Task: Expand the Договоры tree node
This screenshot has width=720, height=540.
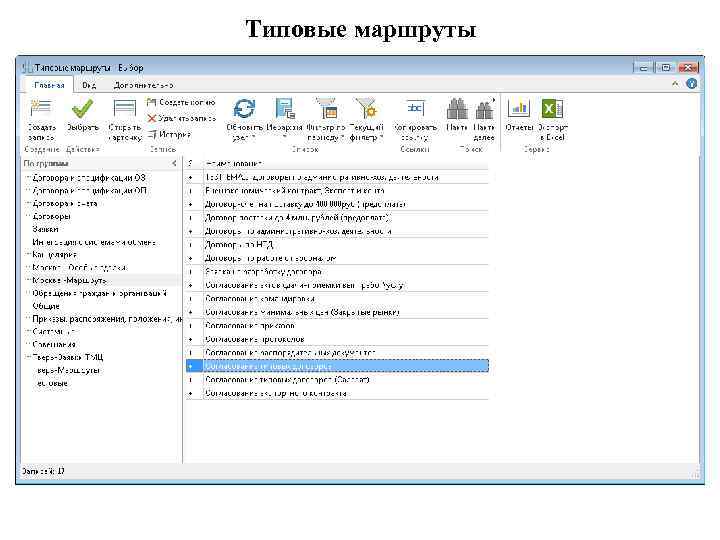Action: coord(28,216)
